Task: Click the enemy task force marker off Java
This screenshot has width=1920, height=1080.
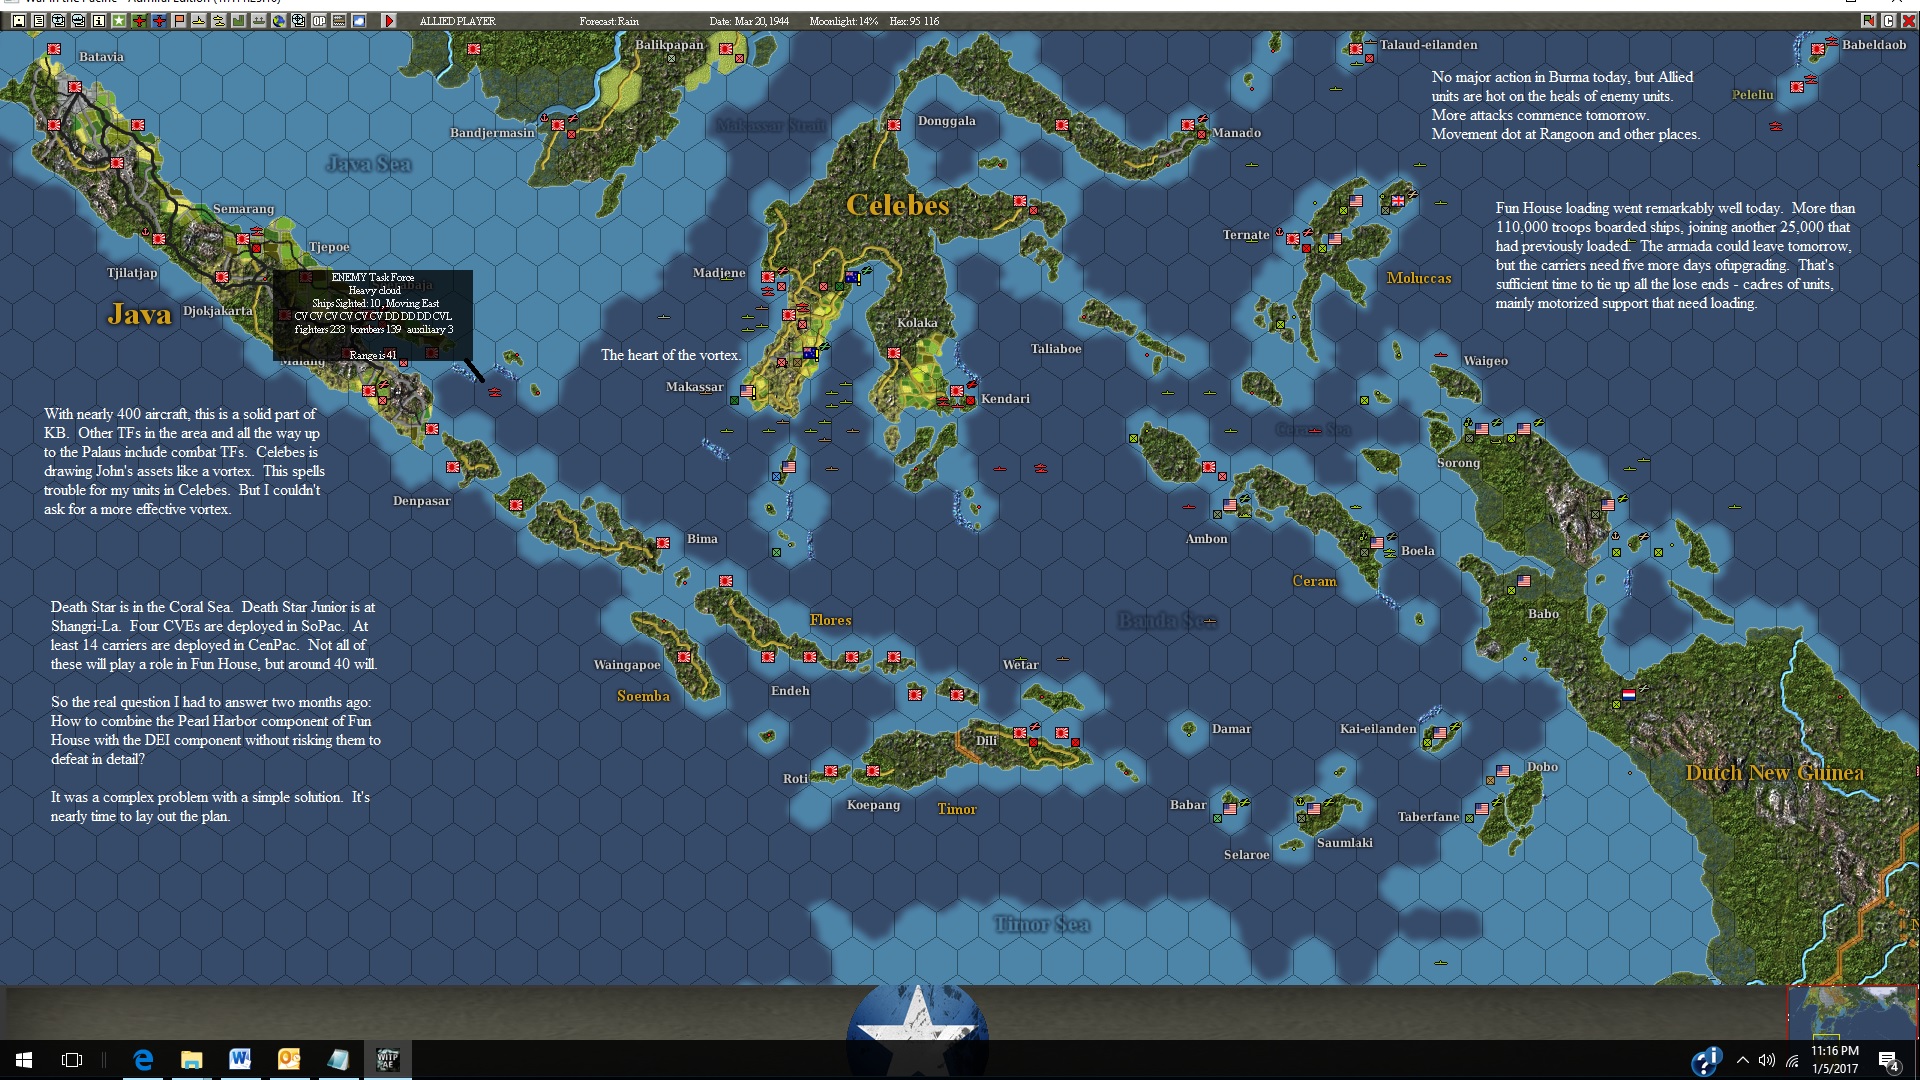Action: tap(494, 392)
